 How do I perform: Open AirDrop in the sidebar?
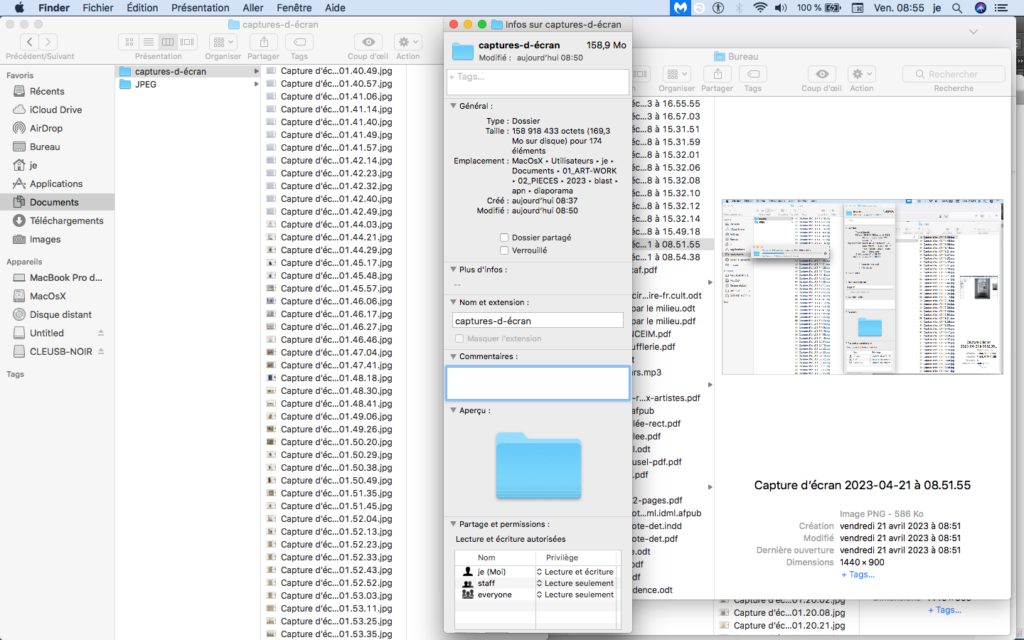[x=45, y=128]
